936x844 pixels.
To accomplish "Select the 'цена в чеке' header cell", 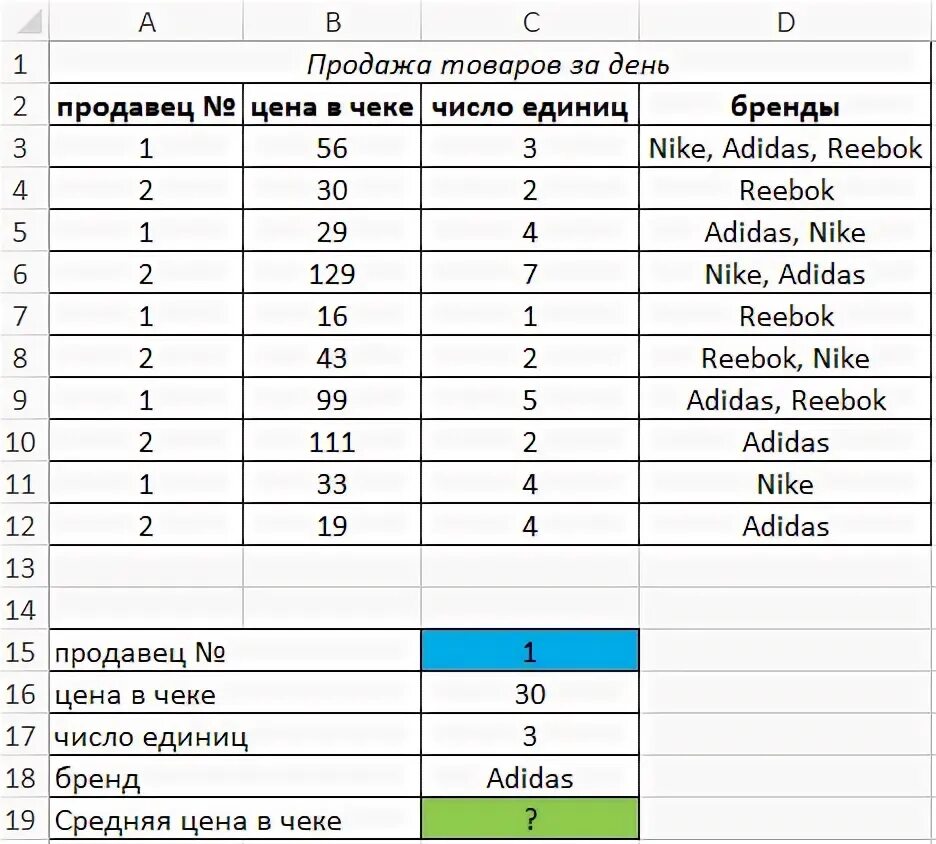I will tap(332, 105).
